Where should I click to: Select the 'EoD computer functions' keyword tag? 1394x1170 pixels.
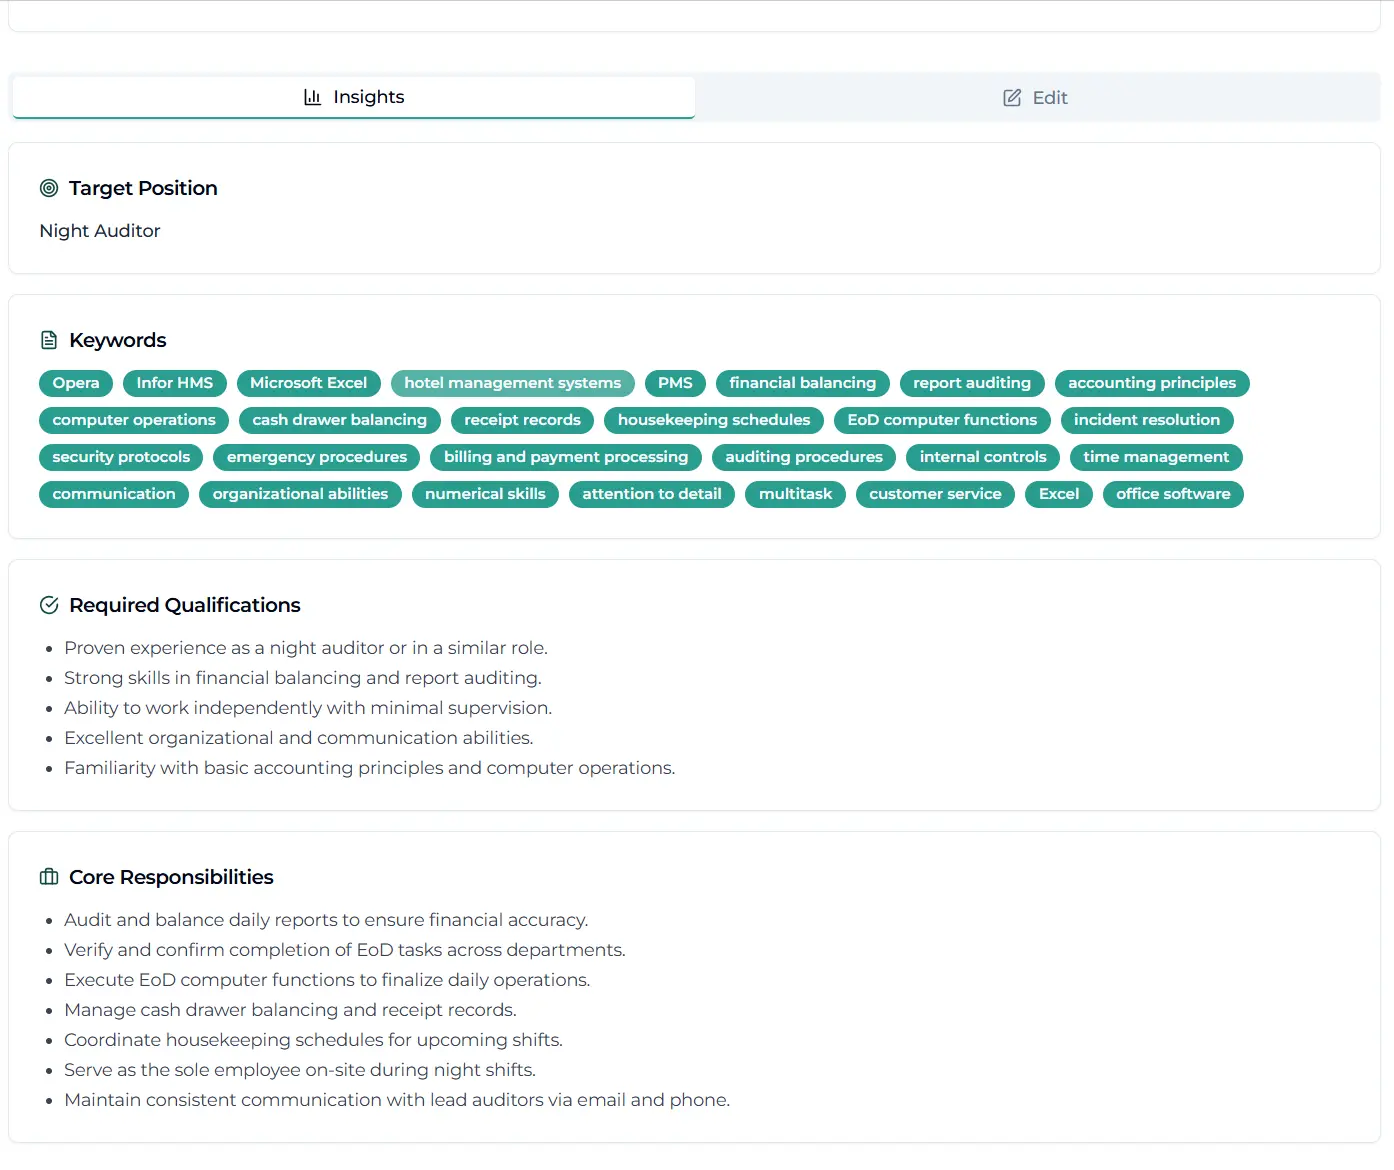click(x=941, y=420)
